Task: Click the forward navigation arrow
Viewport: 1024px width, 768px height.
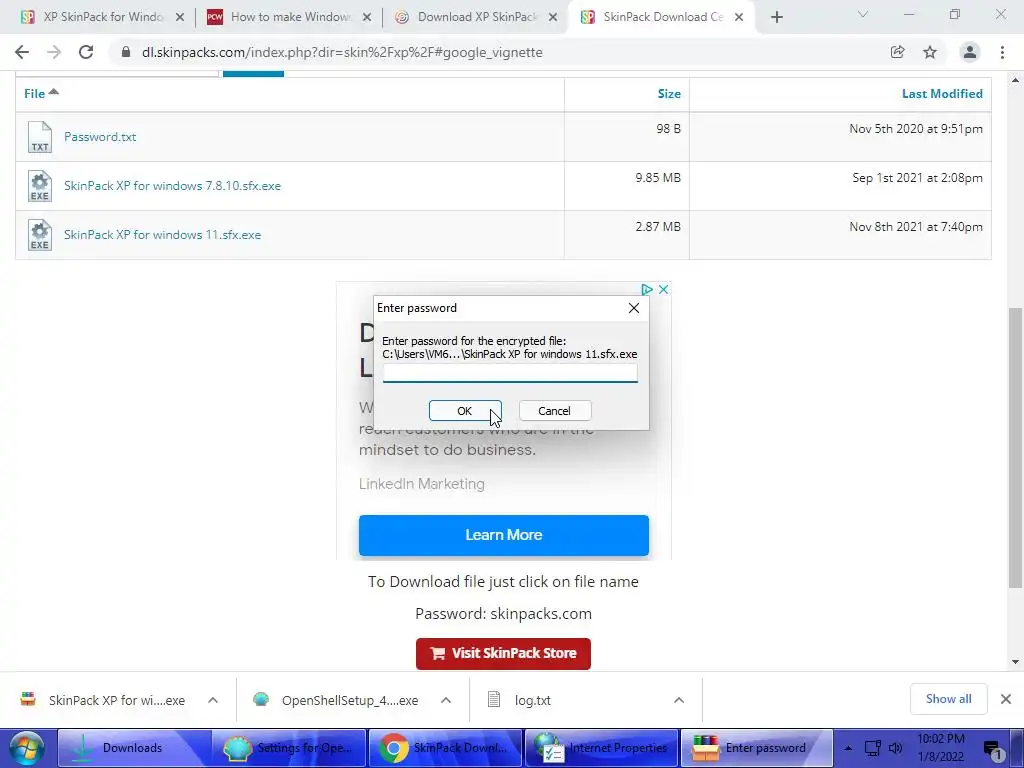Action: click(54, 52)
